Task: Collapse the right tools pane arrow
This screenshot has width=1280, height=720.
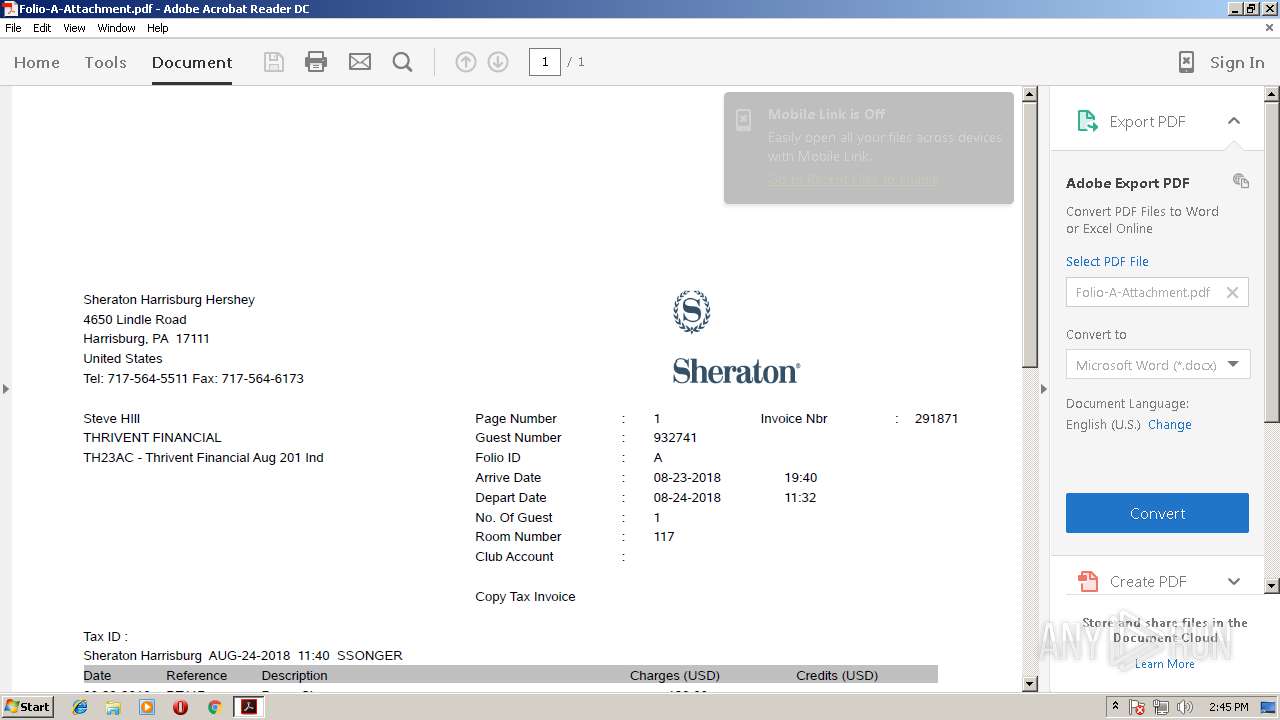Action: click(x=1044, y=388)
